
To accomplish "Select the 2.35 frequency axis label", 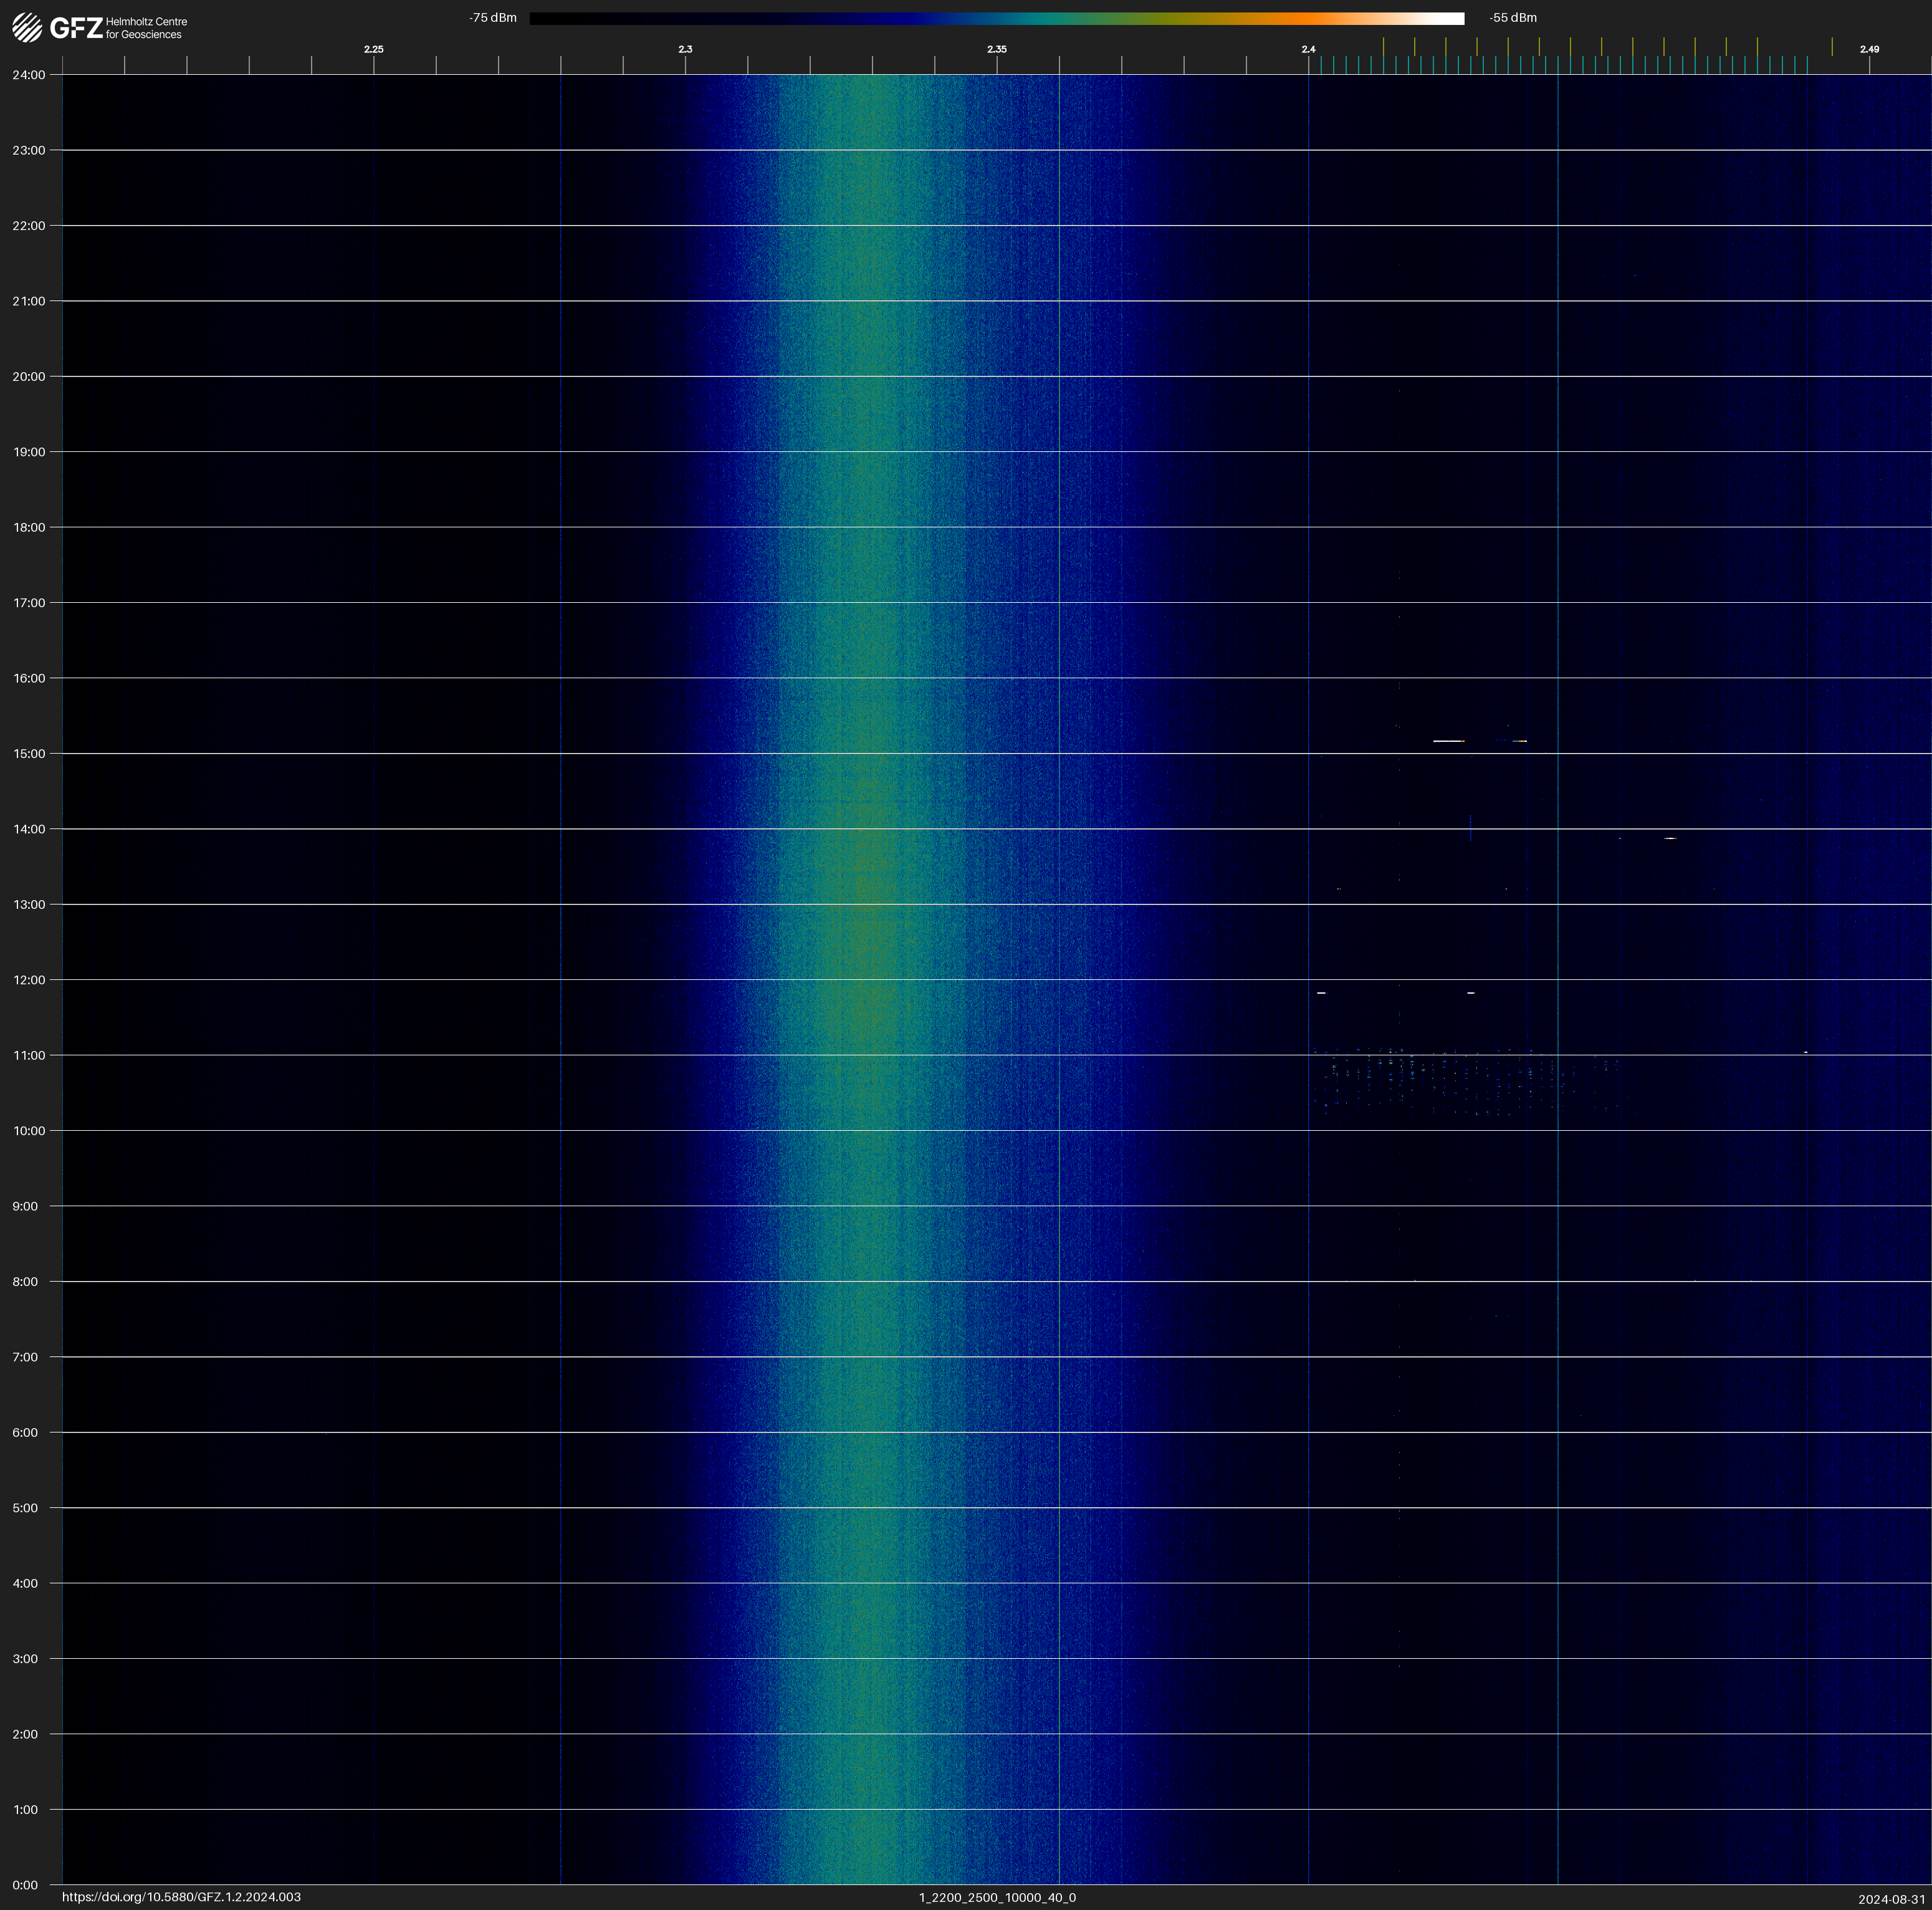I will (996, 49).
